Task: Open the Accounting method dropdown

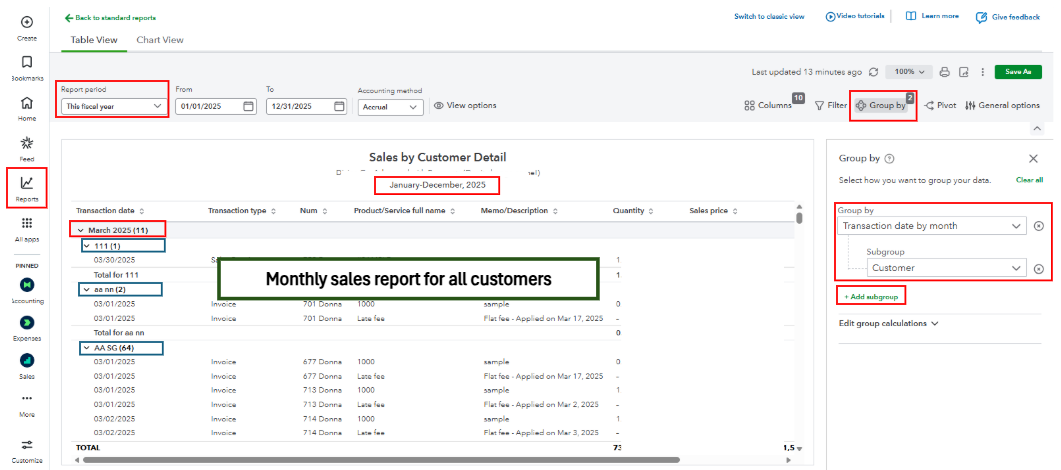Action: [x=390, y=106]
